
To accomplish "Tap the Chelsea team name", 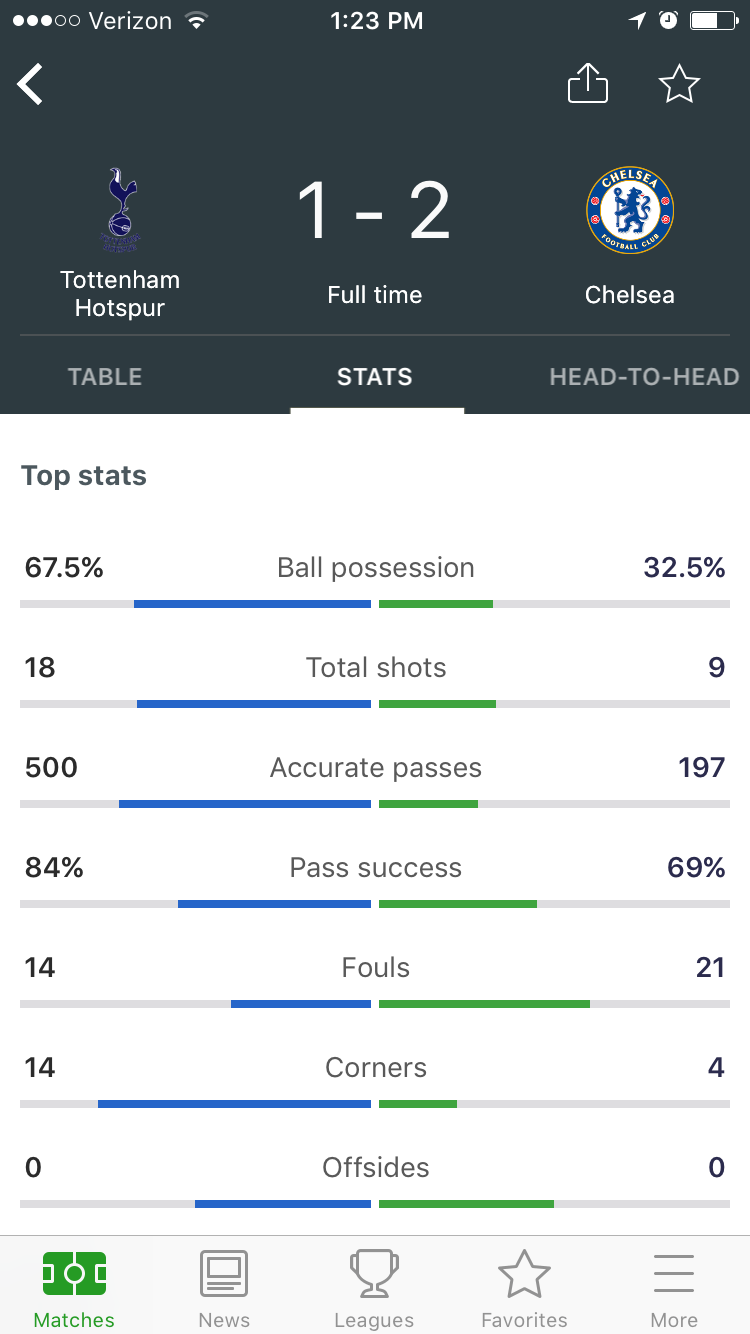I will [630, 295].
